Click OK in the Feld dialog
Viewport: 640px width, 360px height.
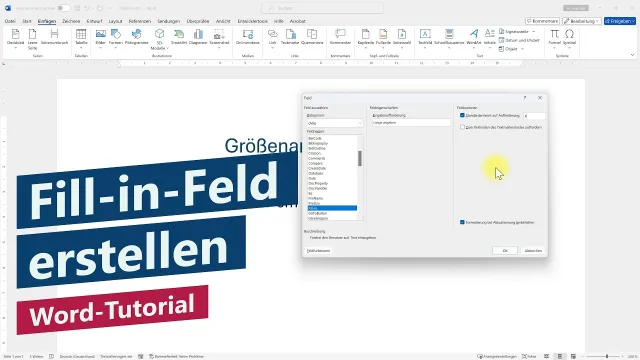coord(505,251)
